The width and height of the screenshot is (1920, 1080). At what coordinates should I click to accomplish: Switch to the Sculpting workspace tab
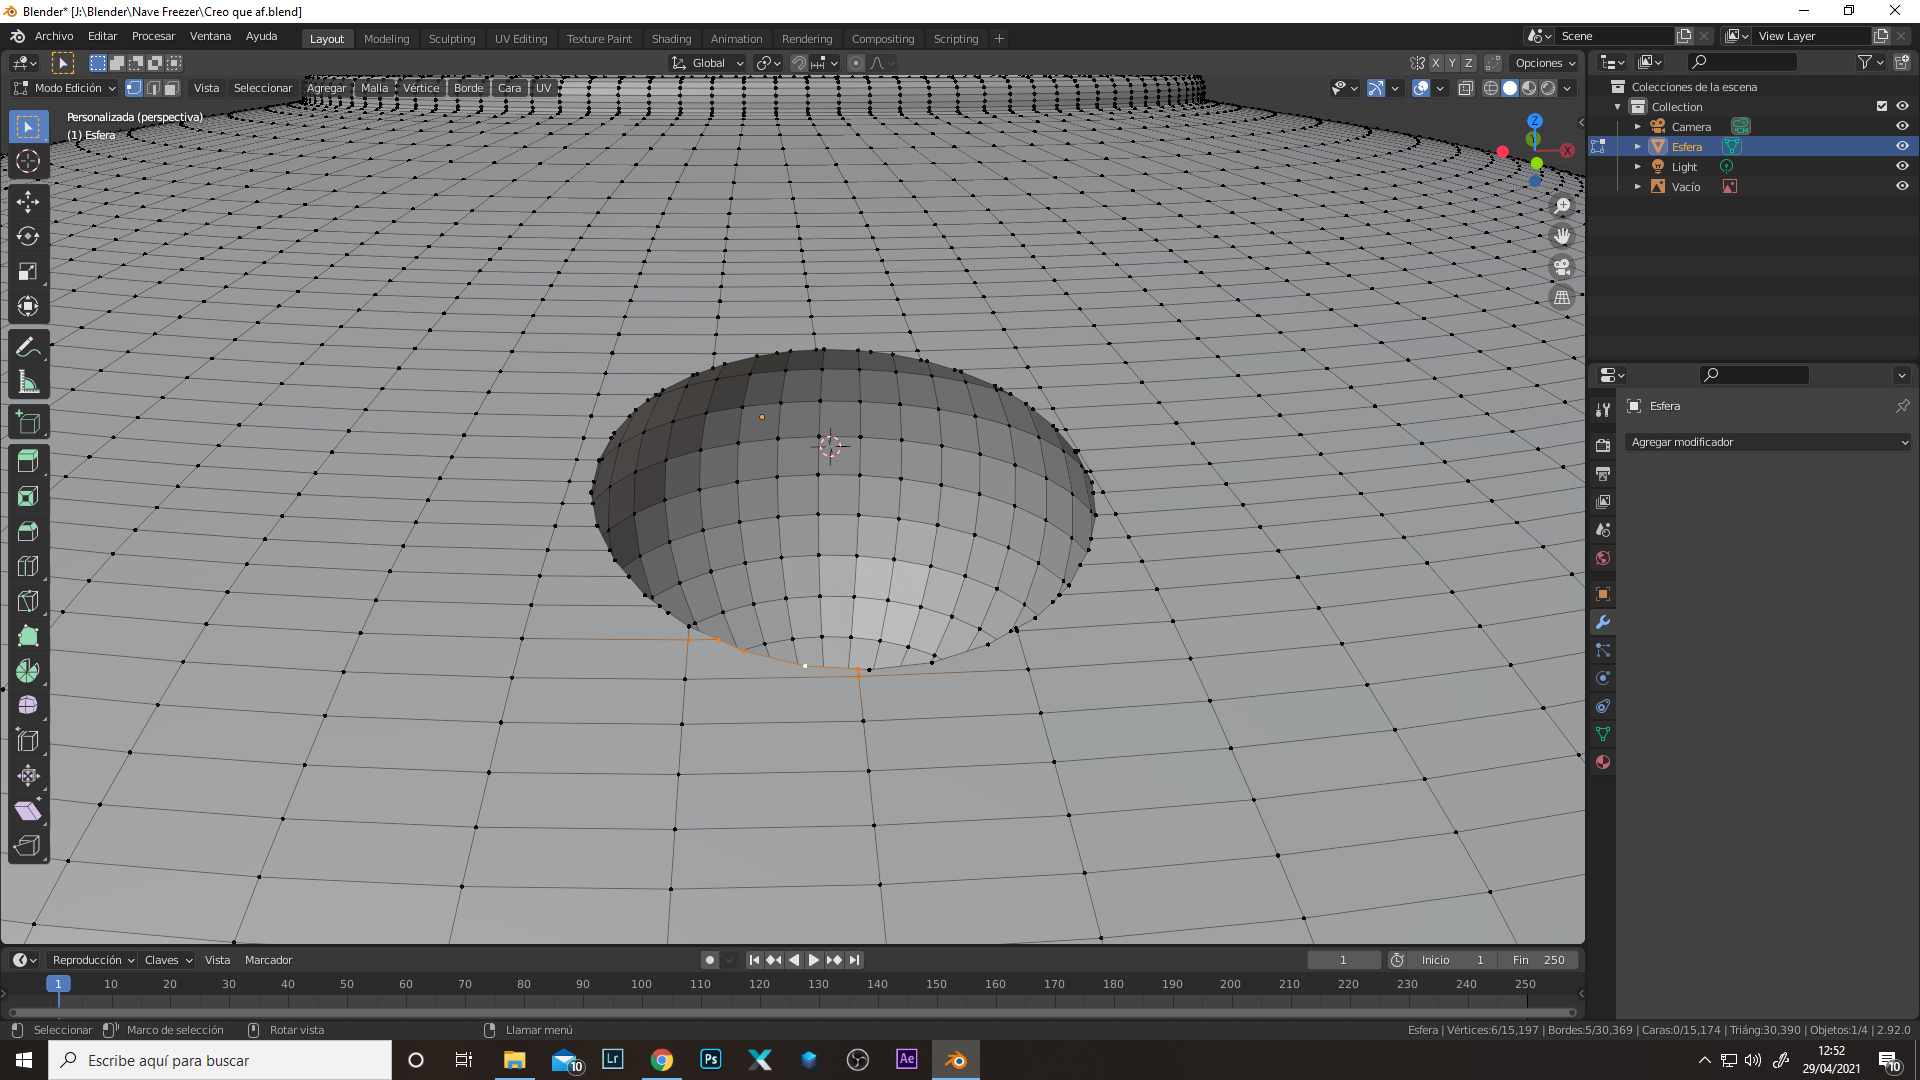[452, 39]
